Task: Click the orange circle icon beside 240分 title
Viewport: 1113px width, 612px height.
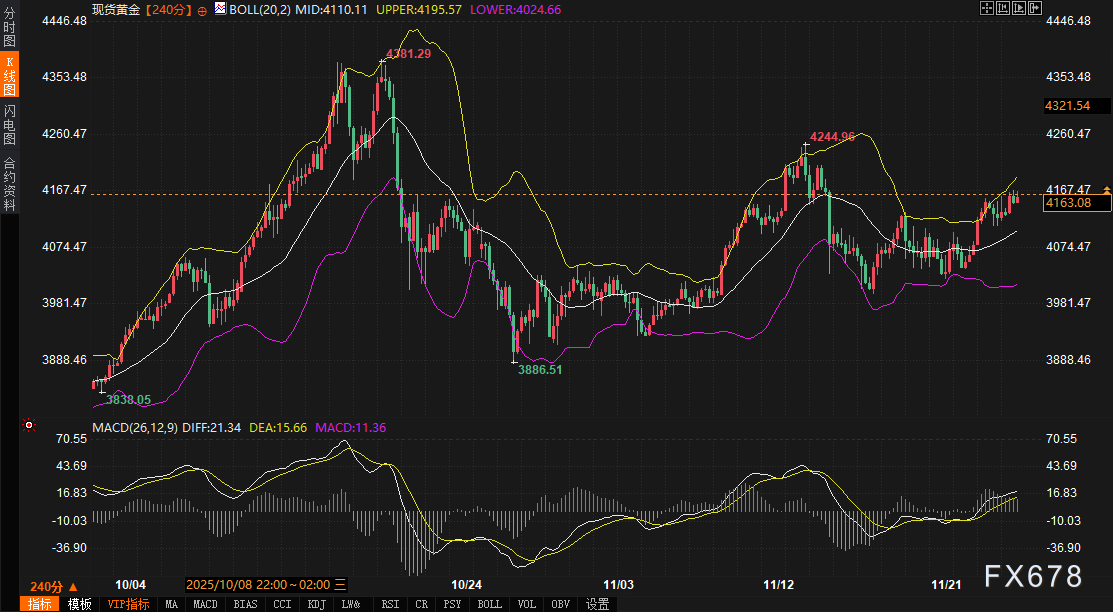Action: coord(203,9)
